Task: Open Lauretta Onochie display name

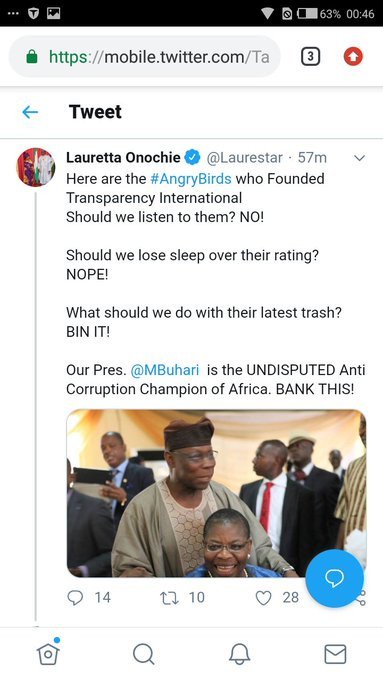Action: tap(123, 157)
